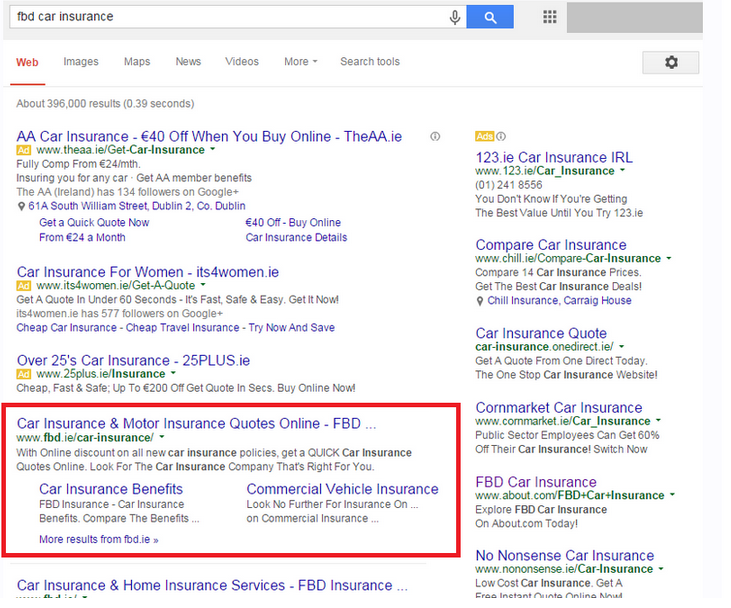731x608 pixels.
Task: Switch to the Images tab
Action: pos(81,62)
